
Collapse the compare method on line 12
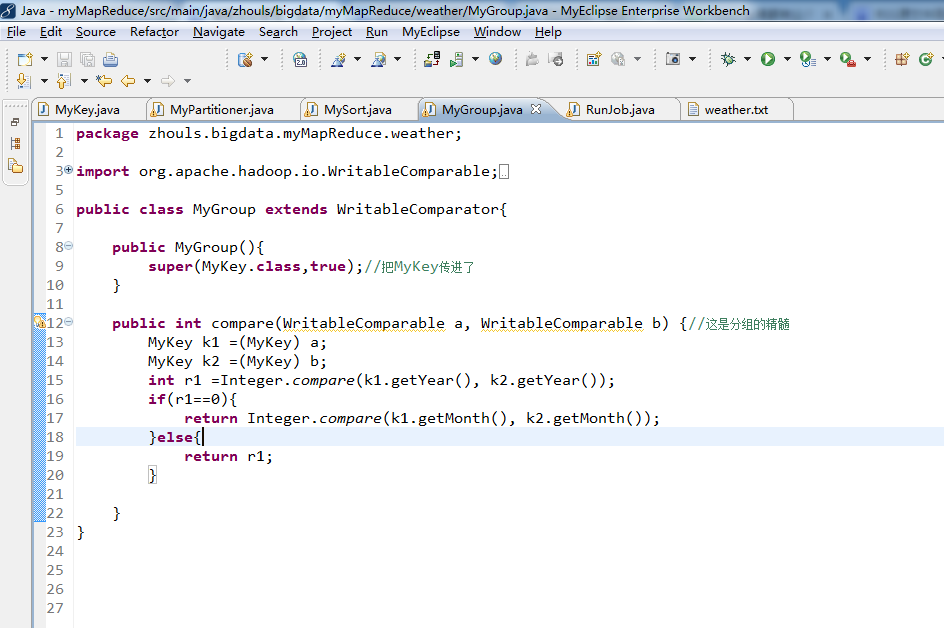click(69, 322)
